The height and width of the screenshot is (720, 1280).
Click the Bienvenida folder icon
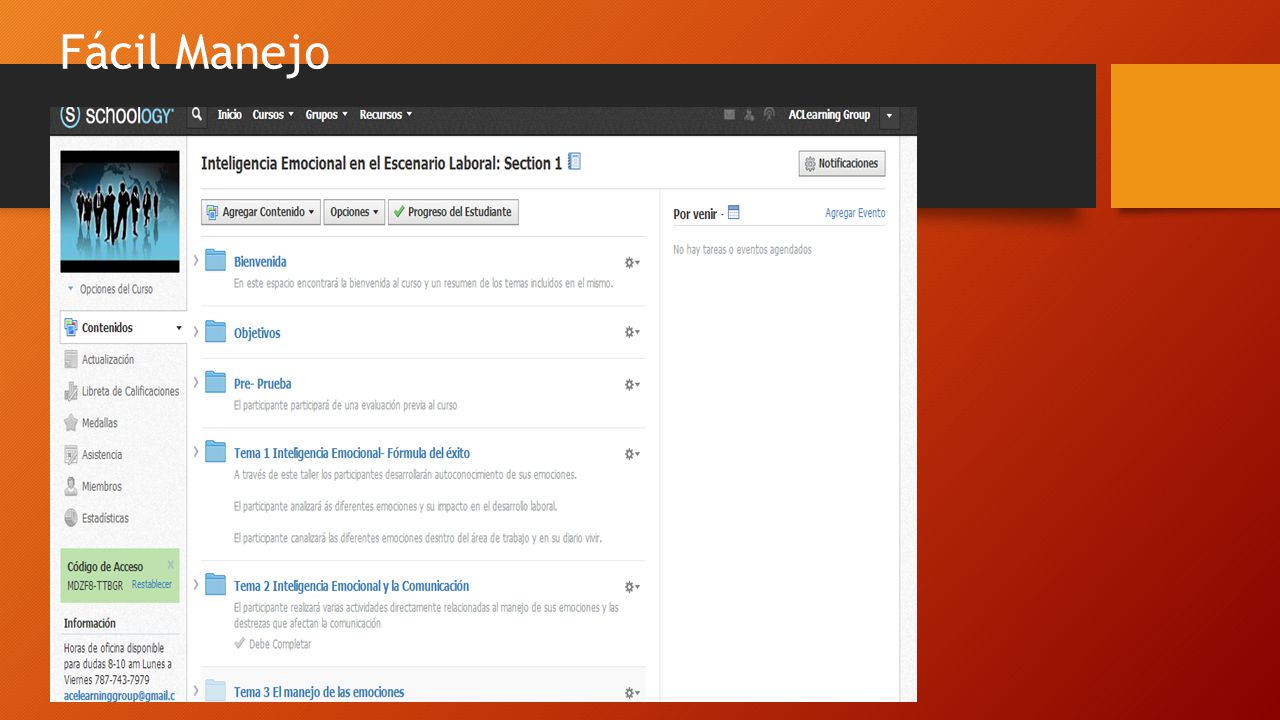point(215,260)
